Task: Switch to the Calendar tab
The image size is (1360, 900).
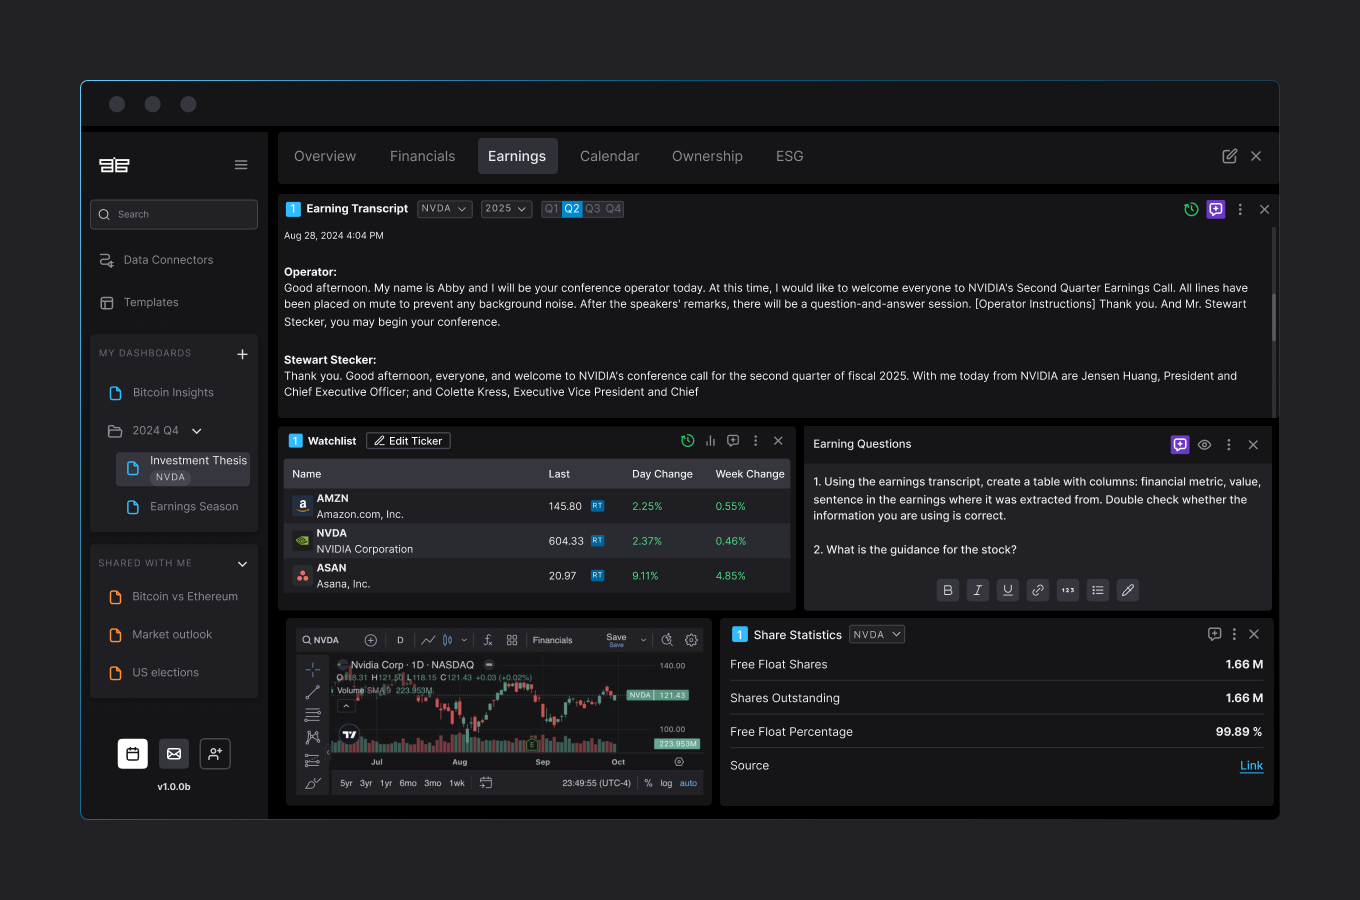Action: click(609, 156)
